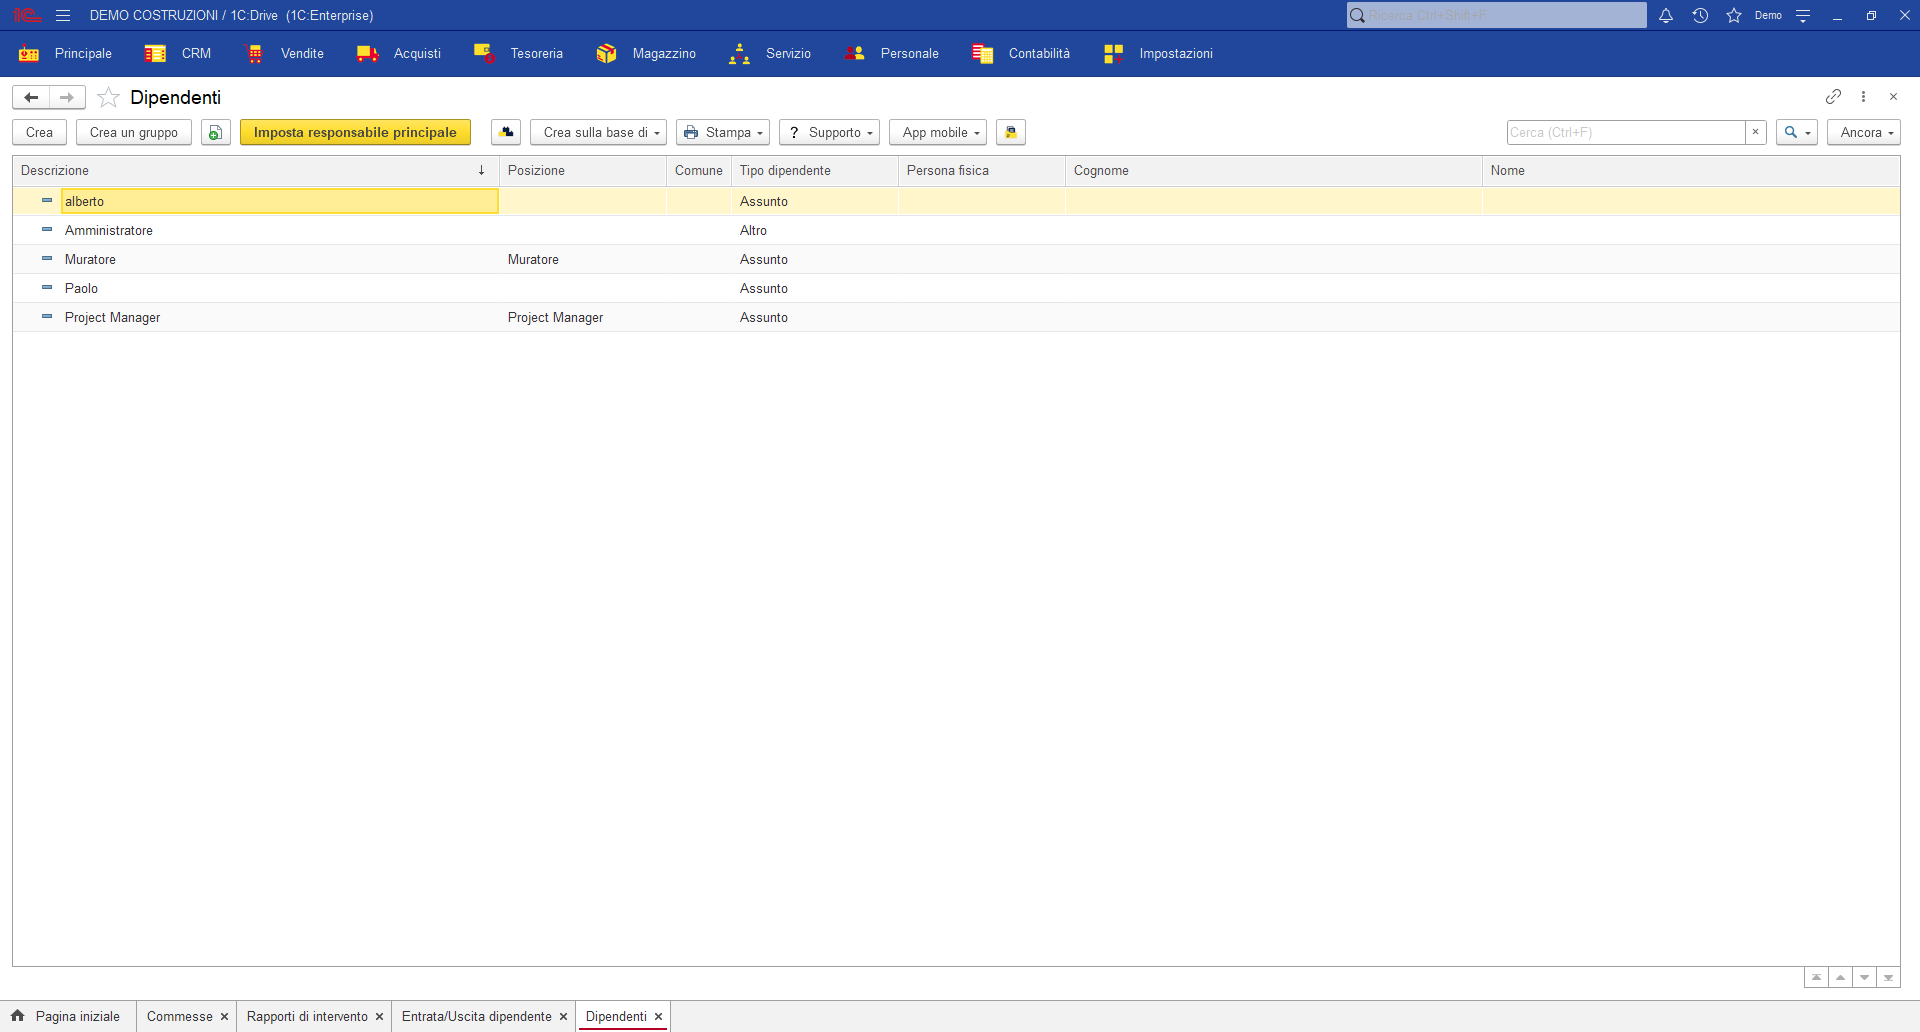Go forward with right arrow
The image size is (1920, 1032).
(67, 97)
